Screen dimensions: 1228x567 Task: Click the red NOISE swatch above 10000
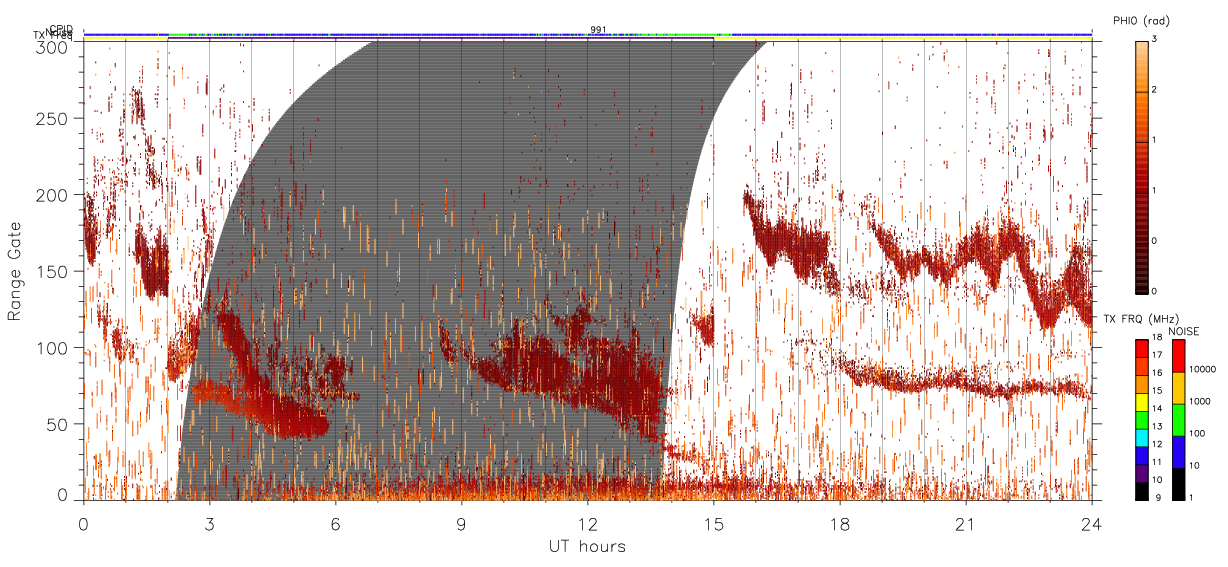(1178, 356)
